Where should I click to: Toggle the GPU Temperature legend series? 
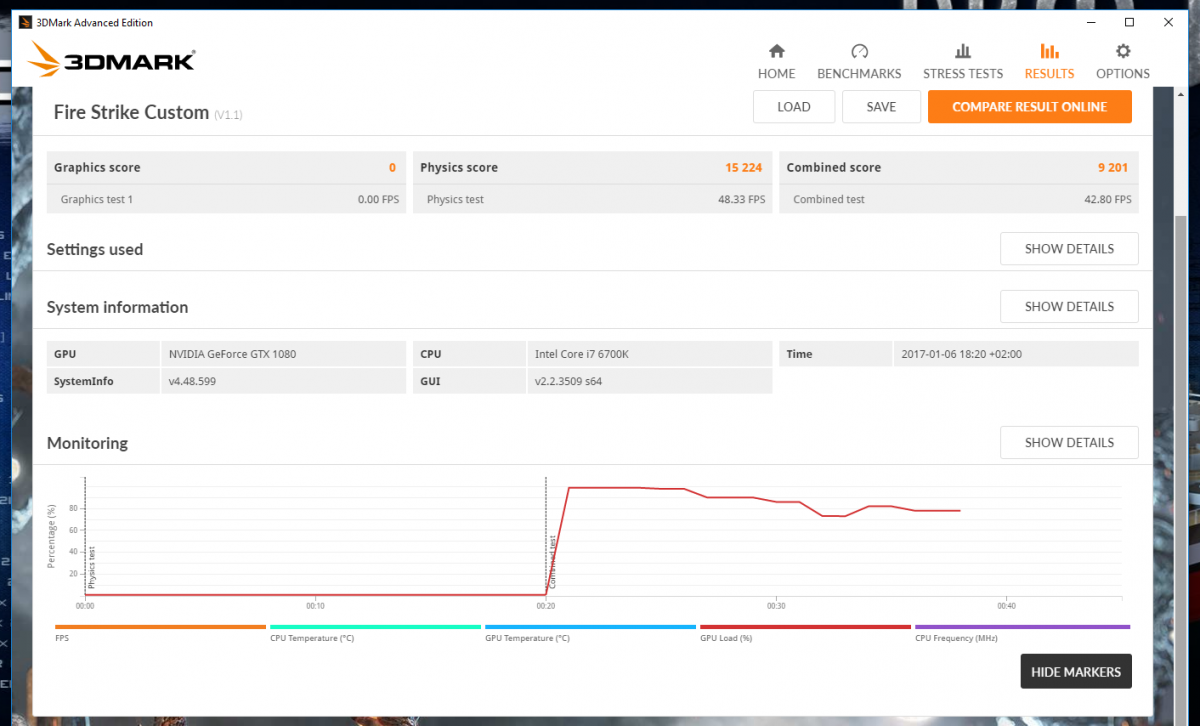click(590, 633)
